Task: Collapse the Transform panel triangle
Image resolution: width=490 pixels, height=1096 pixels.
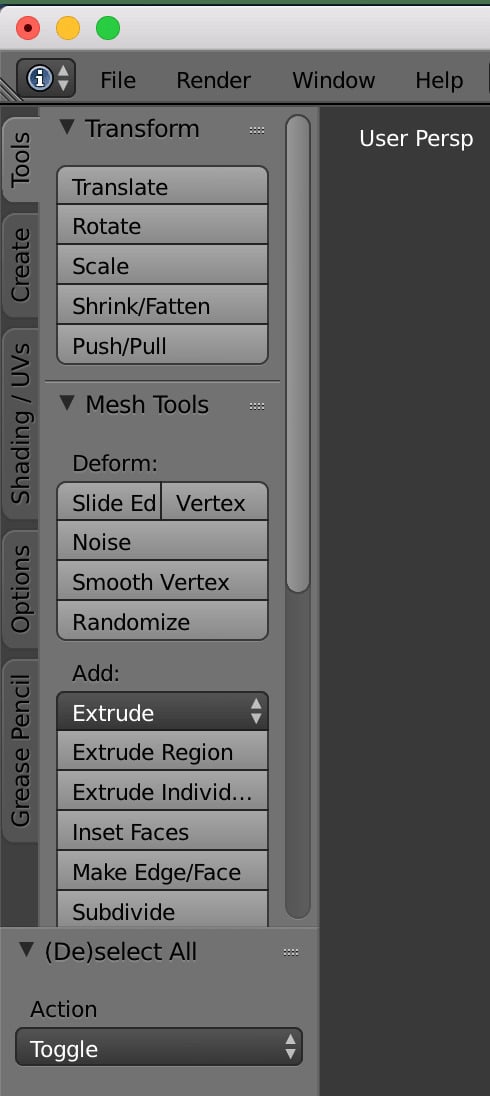Action: pos(66,128)
